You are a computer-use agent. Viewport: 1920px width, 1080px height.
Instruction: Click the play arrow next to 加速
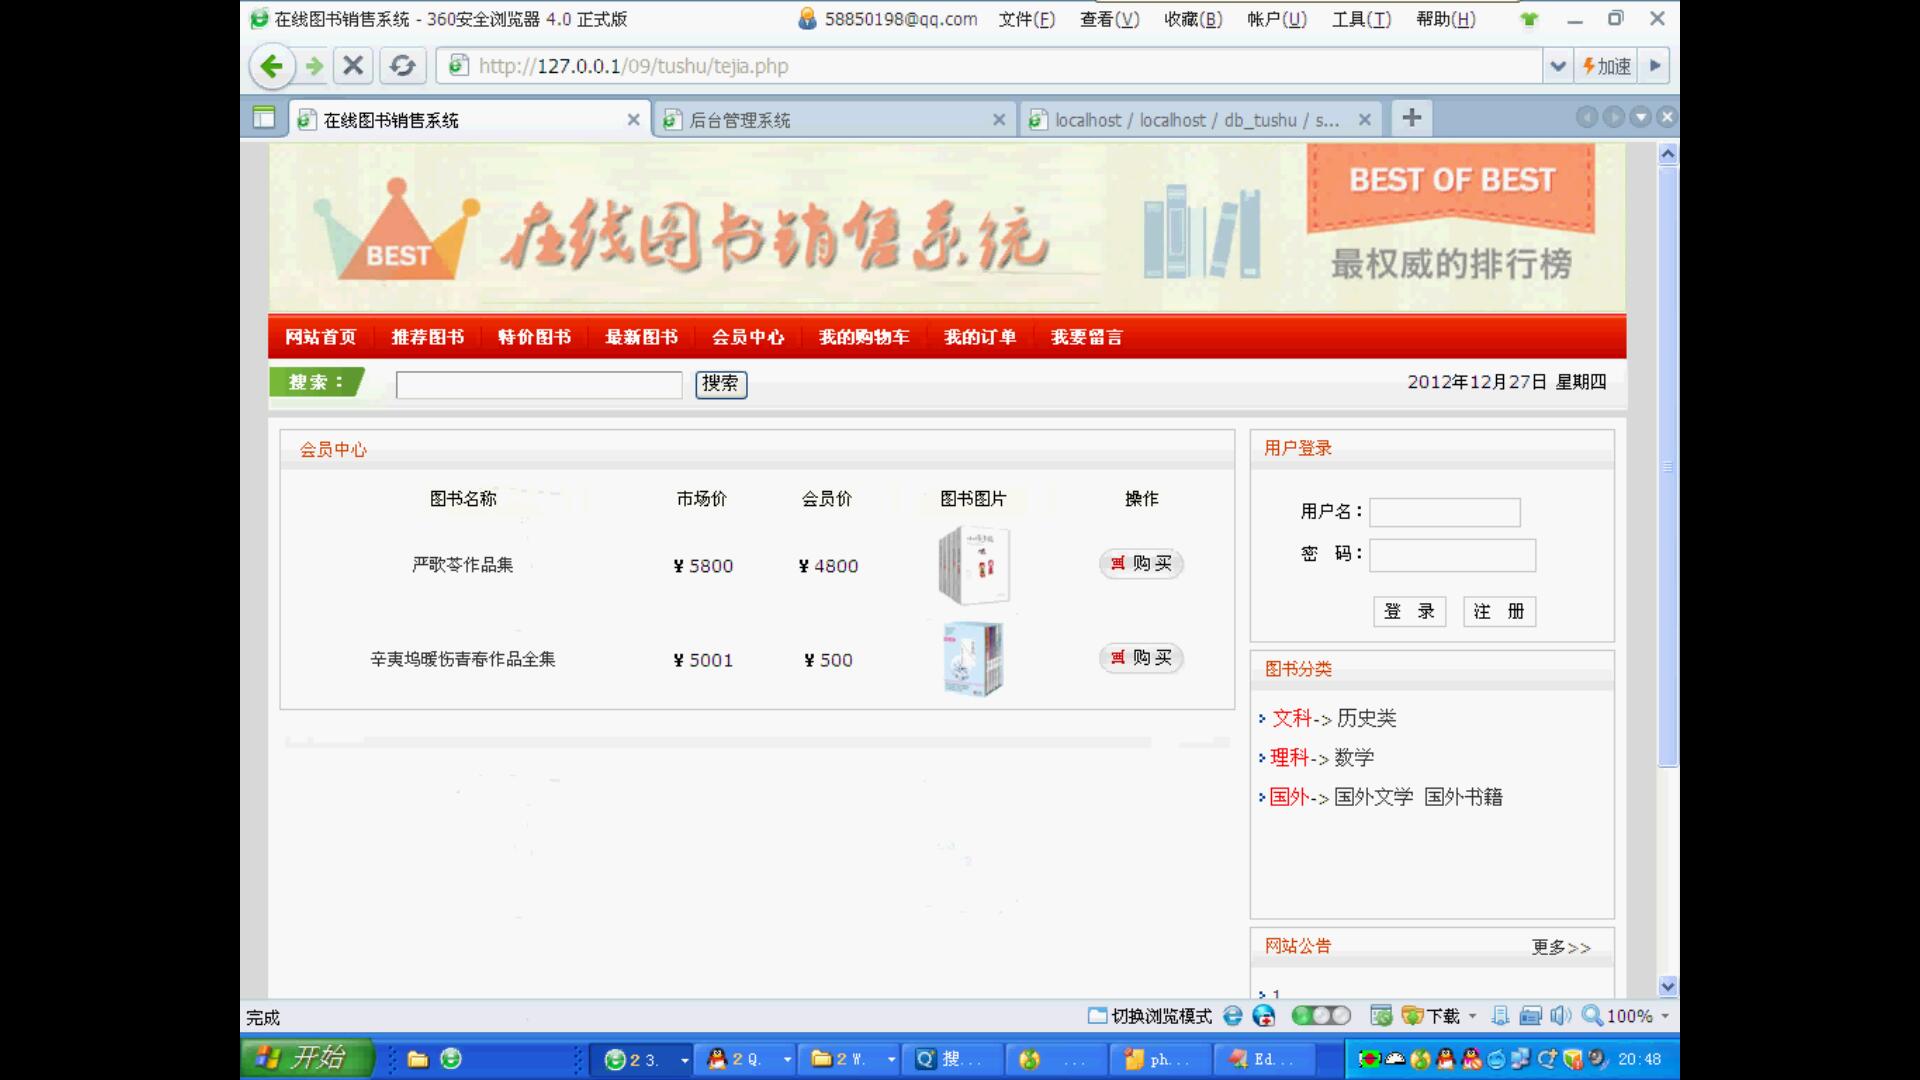pyautogui.click(x=1655, y=66)
